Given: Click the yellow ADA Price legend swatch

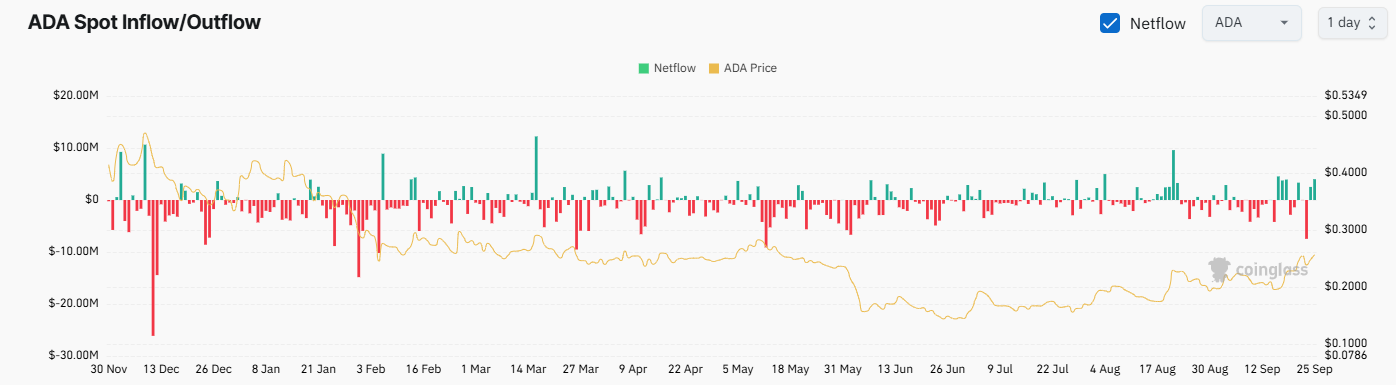Looking at the screenshot, I should [713, 68].
